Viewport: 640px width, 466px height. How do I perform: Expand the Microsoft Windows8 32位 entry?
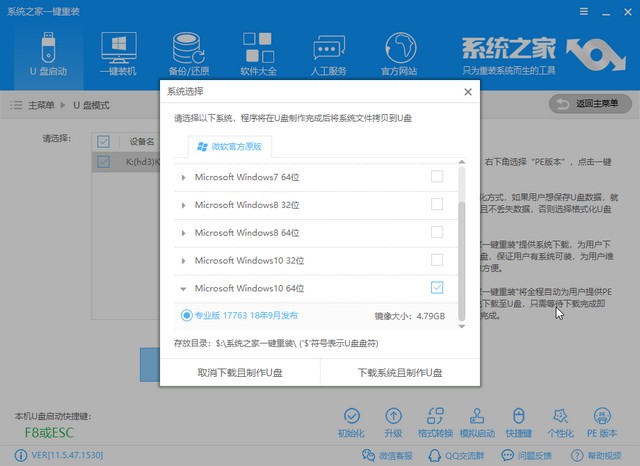(183, 205)
